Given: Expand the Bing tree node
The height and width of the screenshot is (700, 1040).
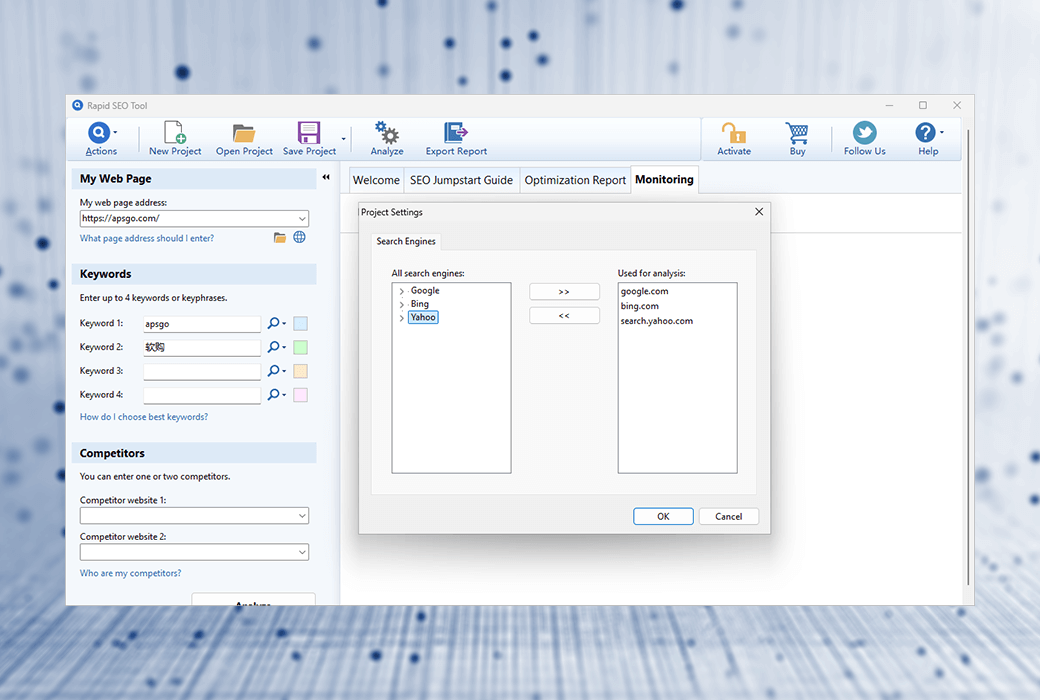Looking at the screenshot, I should tap(401, 305).
